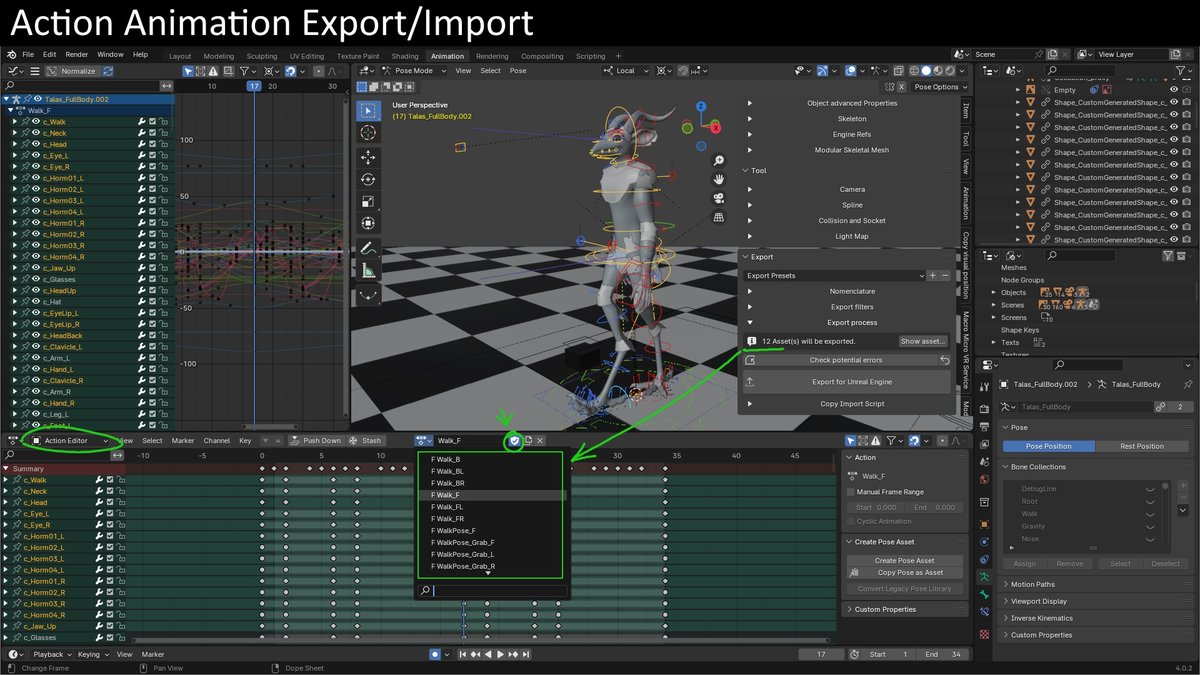This screenshot has height=675, width=1200.
Task: Click Copy Pose as Asset button
Action: 904,573
